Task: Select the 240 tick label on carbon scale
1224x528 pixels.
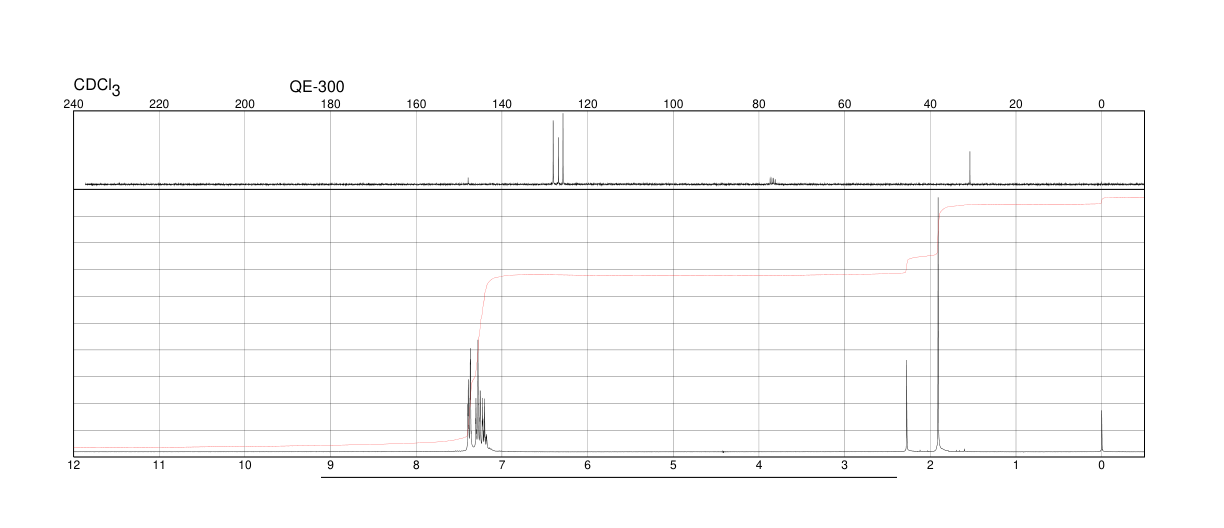Action: click(x=74, y=104)
